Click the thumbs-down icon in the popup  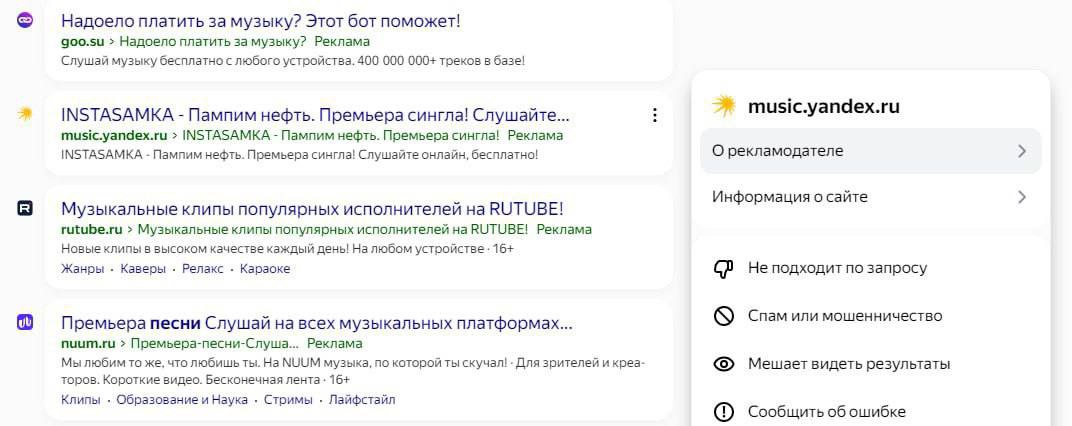click(724, 268)
